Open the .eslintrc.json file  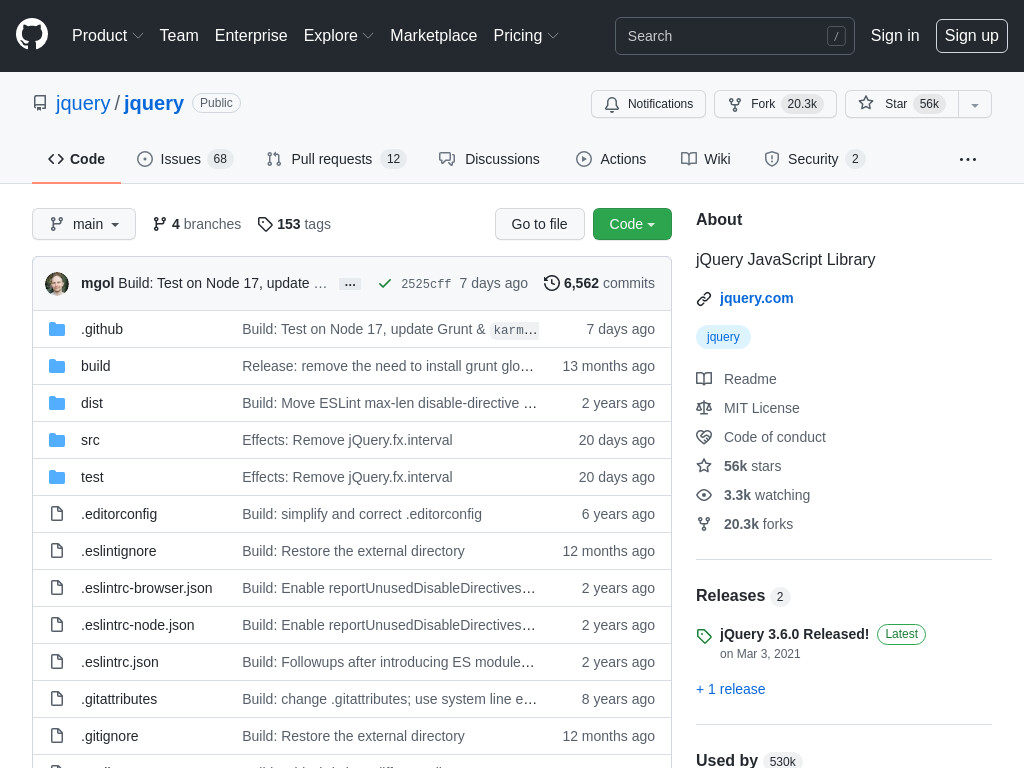120,662
